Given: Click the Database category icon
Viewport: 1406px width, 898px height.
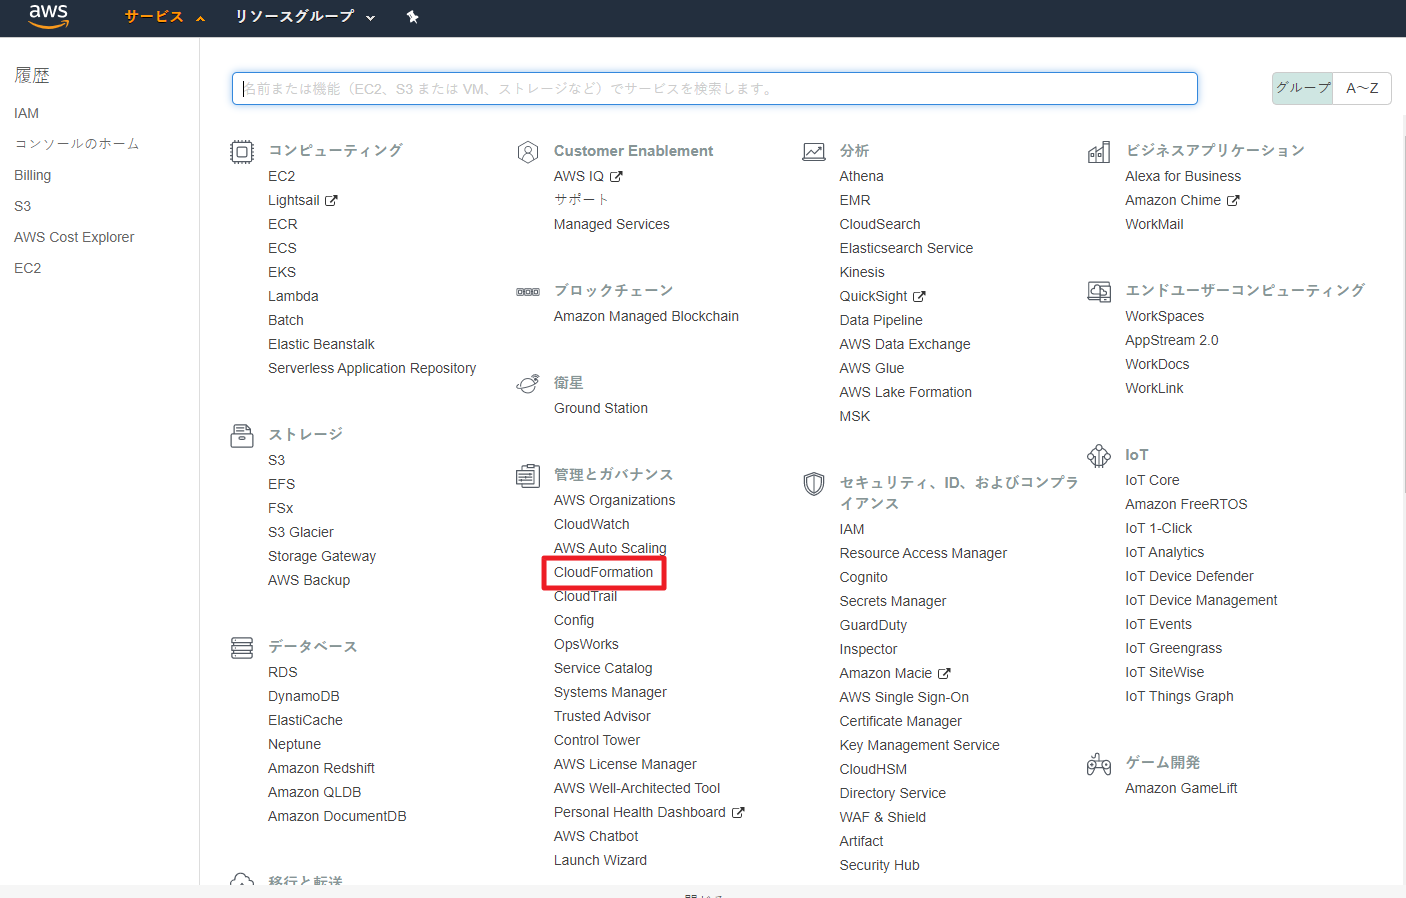Looking at the screenshot, I should 242,648.
